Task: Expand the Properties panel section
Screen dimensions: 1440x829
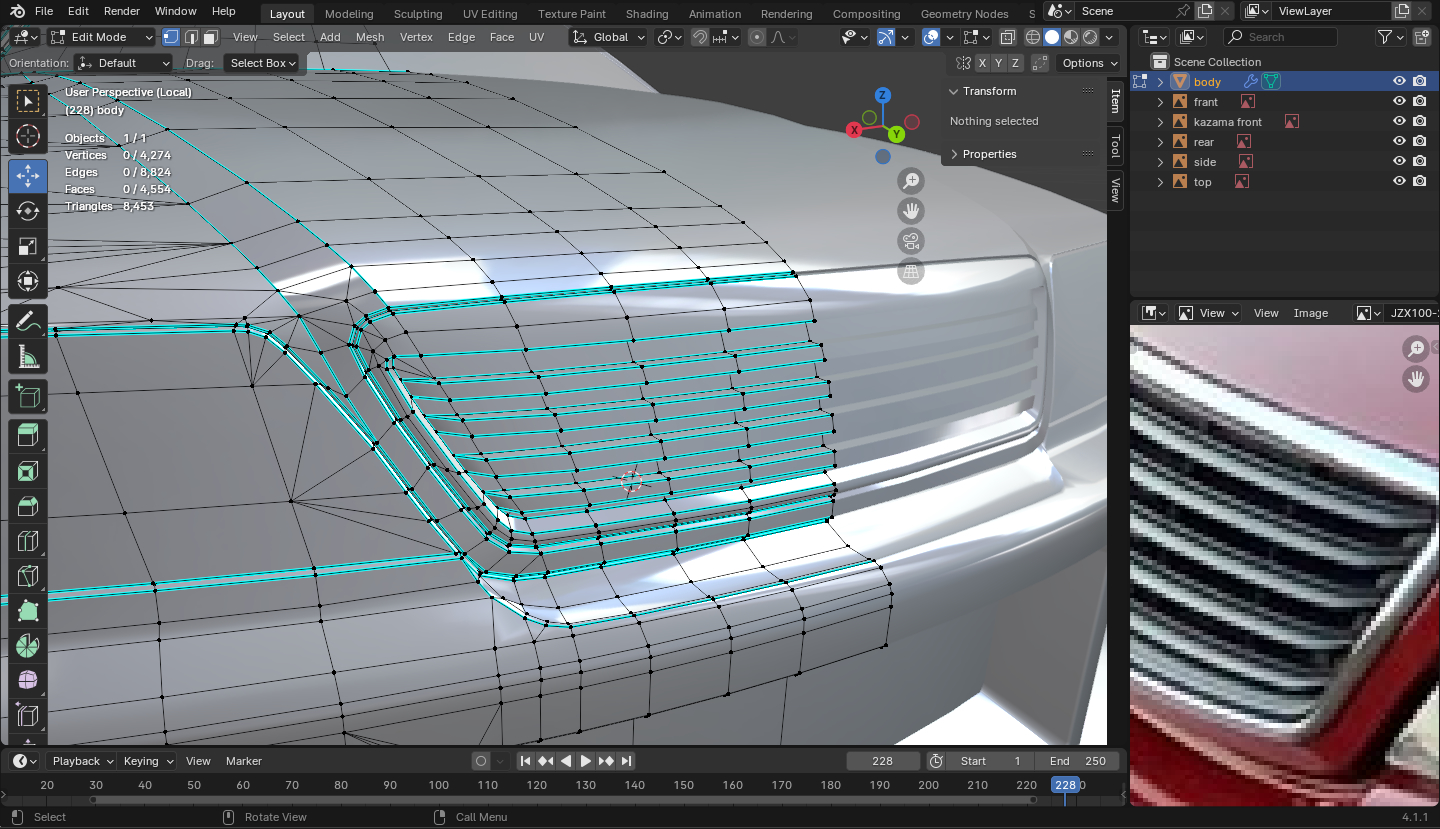Action: (989, 154)
